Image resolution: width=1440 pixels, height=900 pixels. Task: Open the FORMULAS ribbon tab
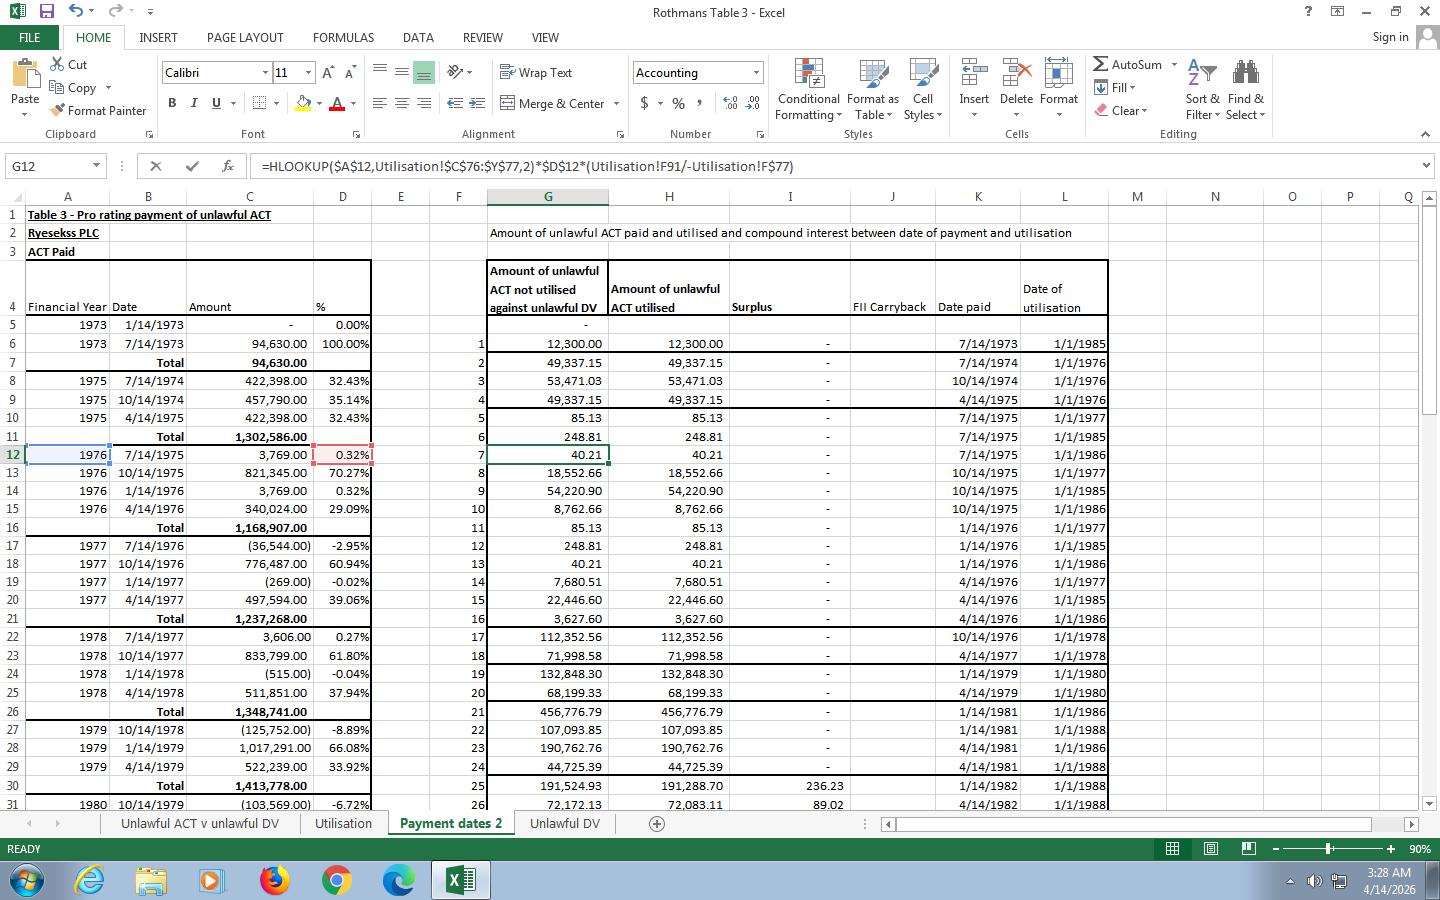(x=343, y=37)
